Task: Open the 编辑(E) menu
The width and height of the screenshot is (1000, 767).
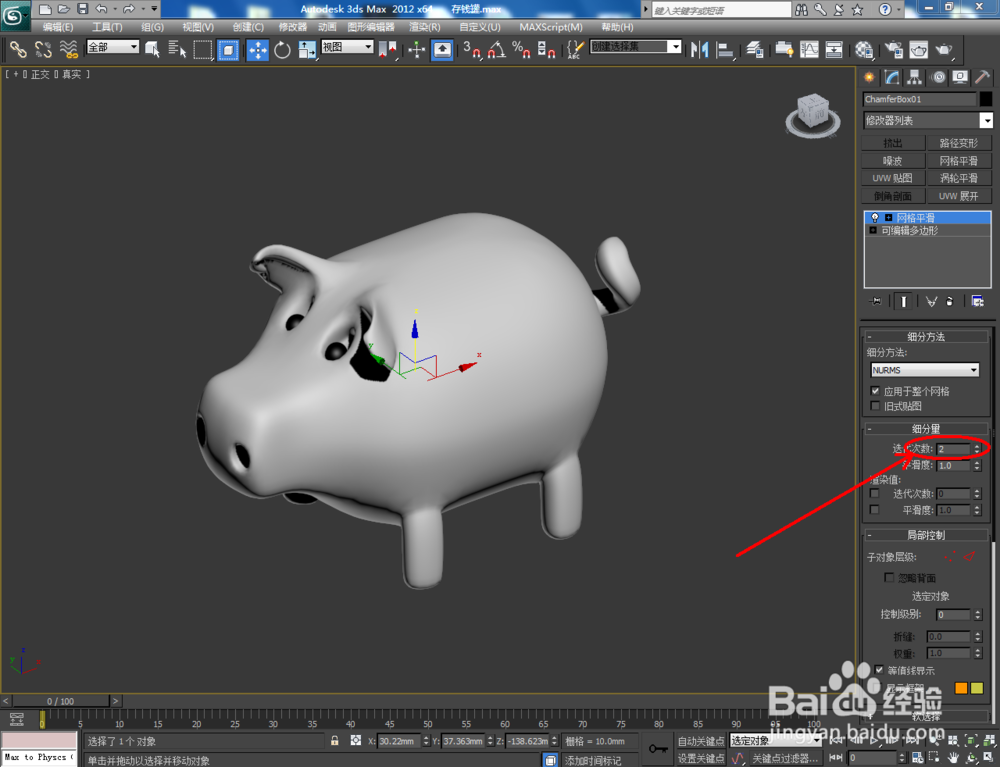Action: [x=57, y=27]
